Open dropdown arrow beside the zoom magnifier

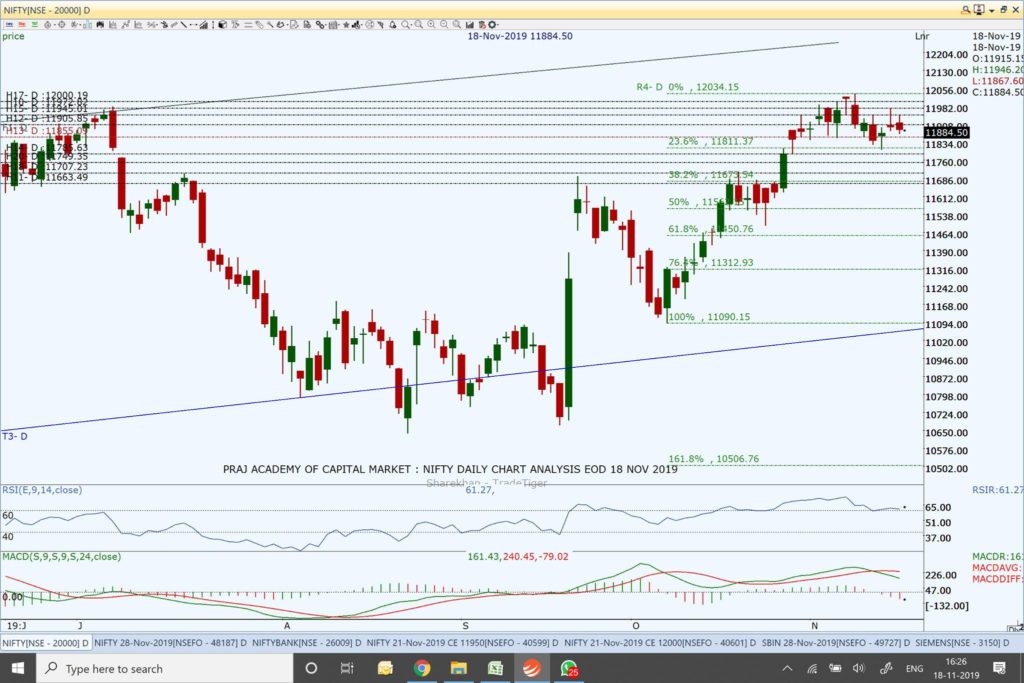412,25
